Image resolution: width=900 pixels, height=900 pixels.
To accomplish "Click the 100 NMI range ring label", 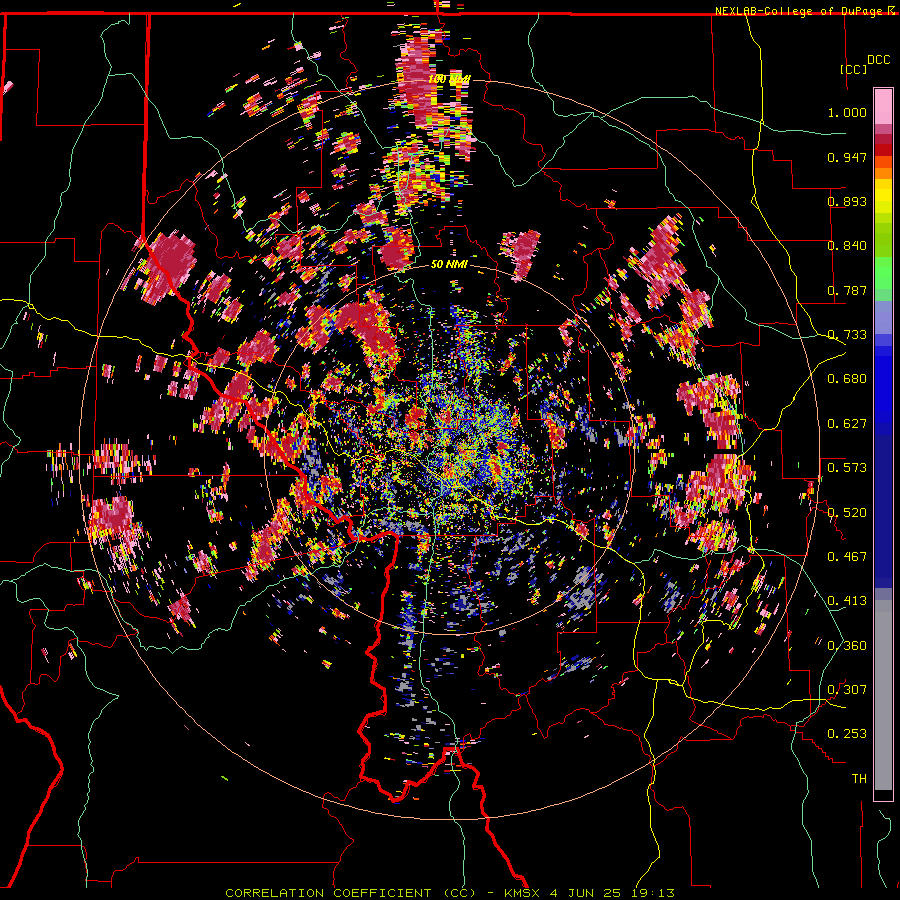I will 449,79.
